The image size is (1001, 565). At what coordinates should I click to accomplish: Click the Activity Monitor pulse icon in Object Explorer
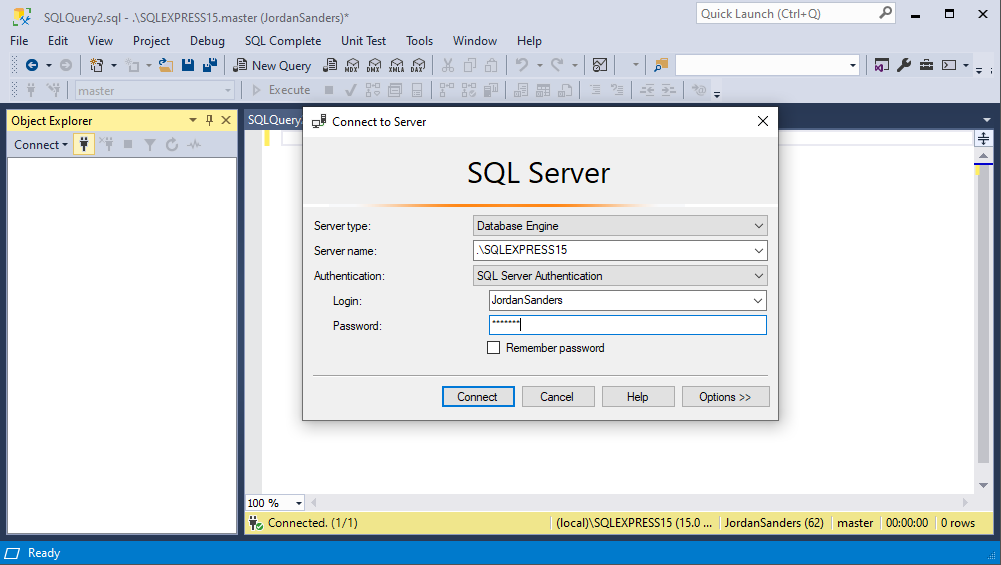click(x=194, y=145)
